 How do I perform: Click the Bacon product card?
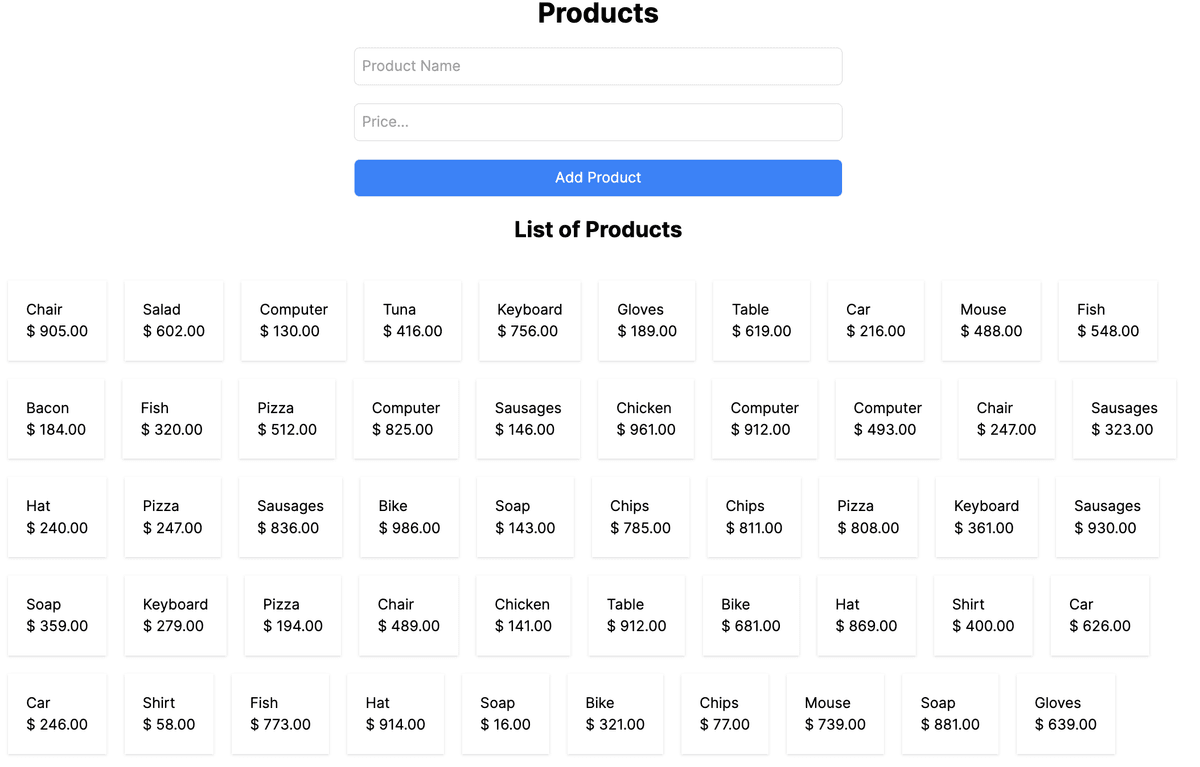pos(56,419)
